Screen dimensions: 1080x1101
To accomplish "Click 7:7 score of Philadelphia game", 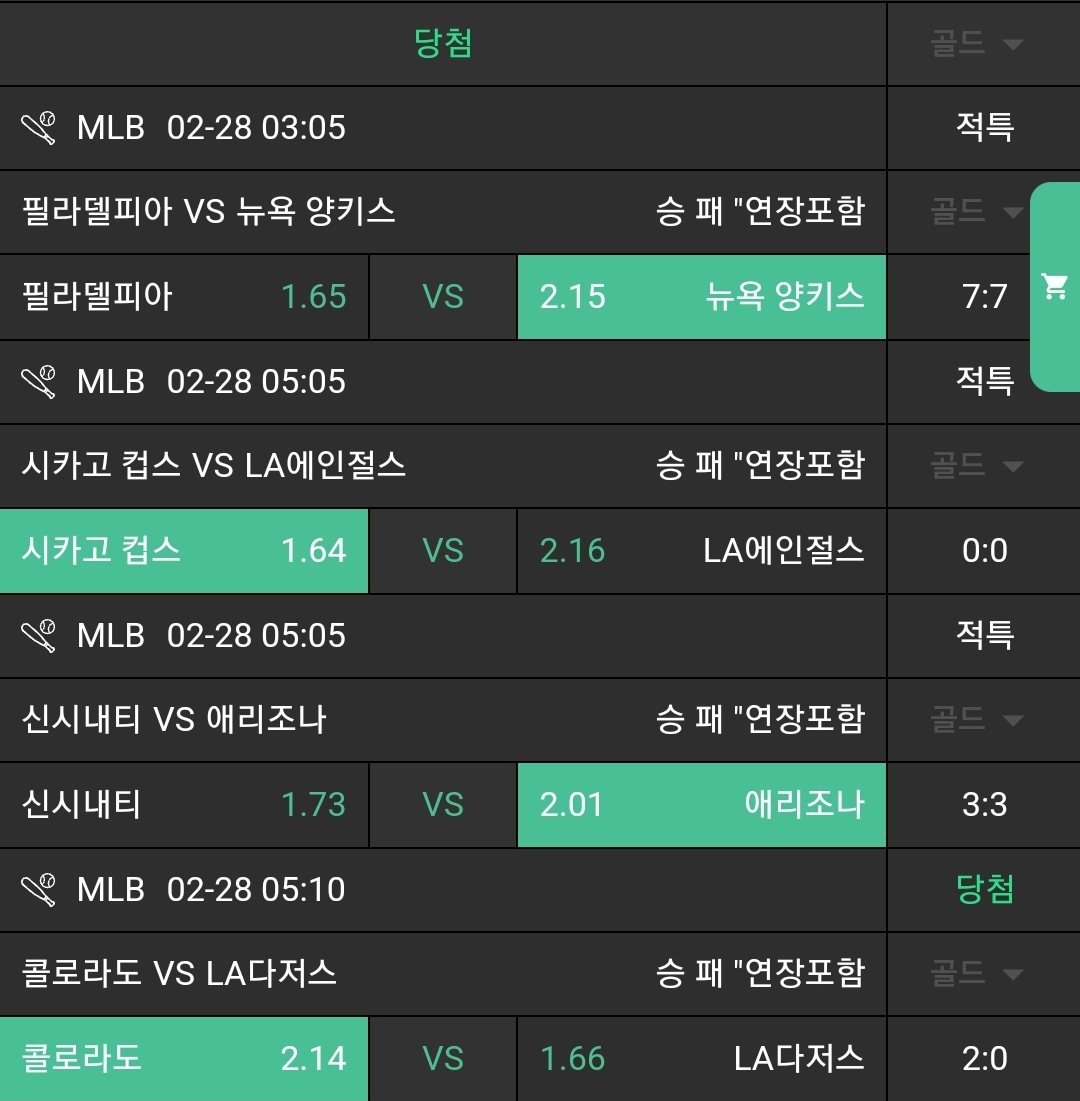I will click(984, 297).
